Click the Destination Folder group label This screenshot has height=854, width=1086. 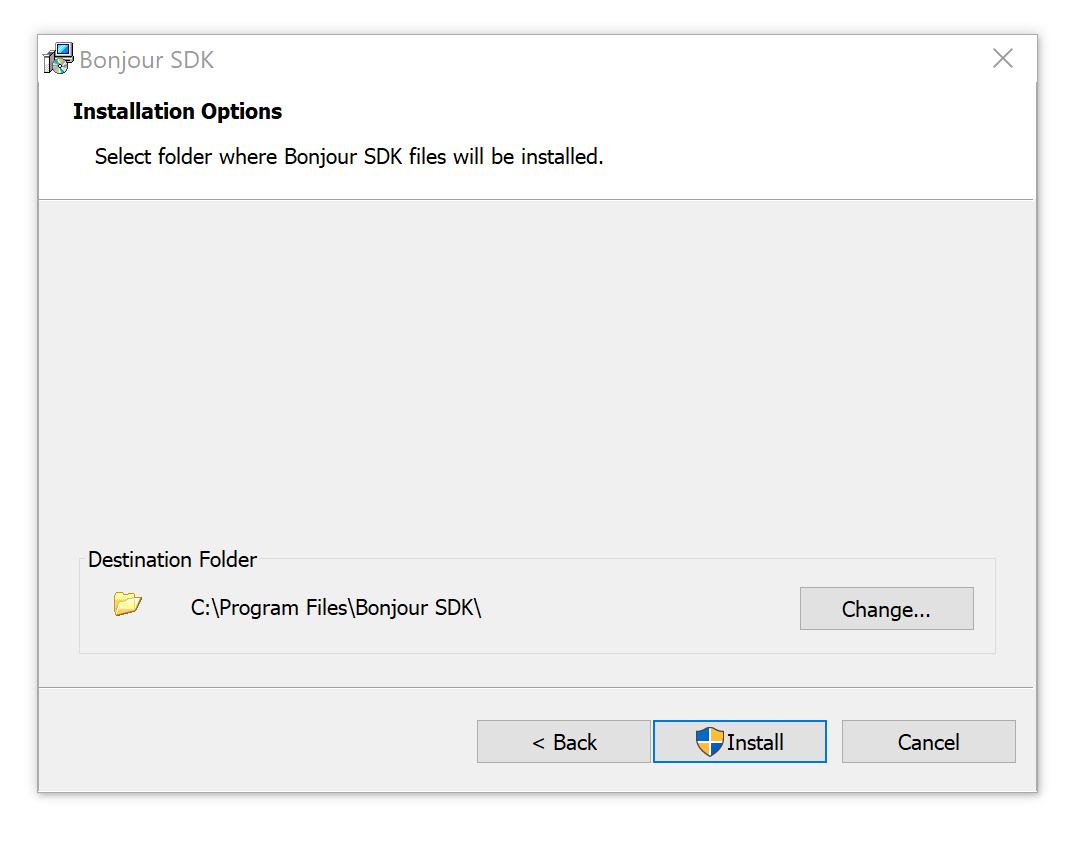click(172, 560)
